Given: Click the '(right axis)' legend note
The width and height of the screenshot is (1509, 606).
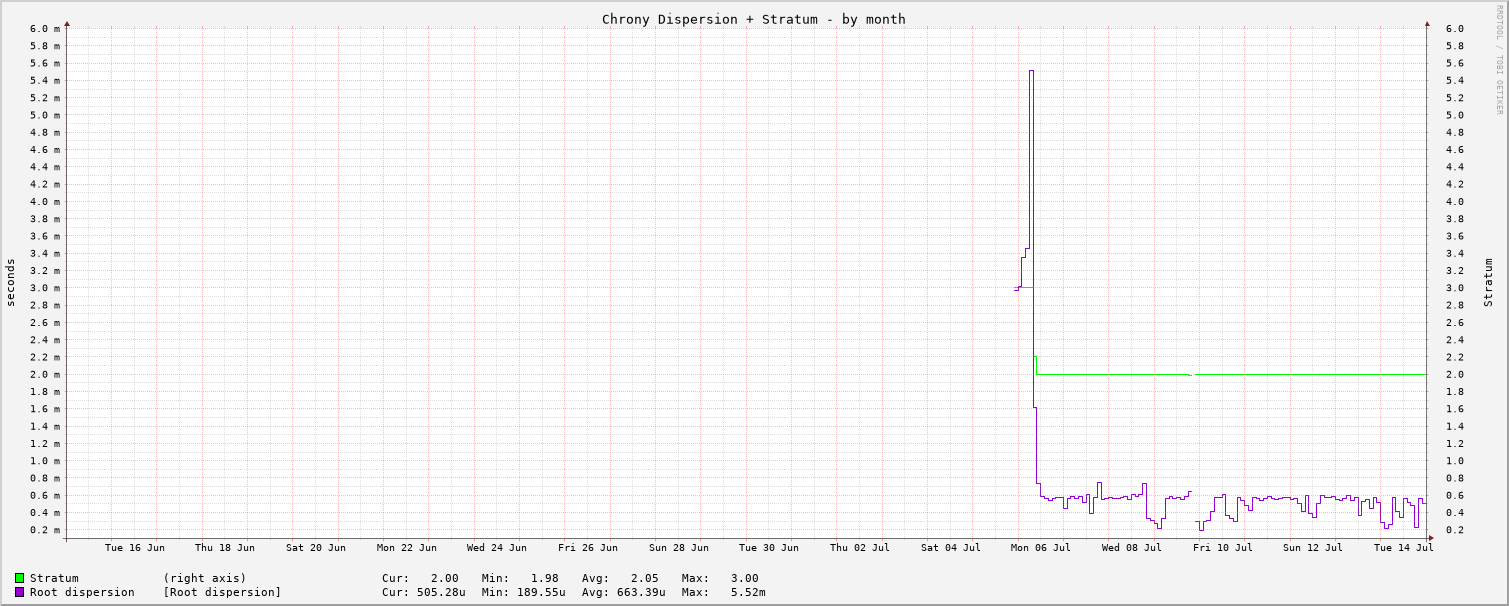Looking at the screenshot, I should (205, 578).
